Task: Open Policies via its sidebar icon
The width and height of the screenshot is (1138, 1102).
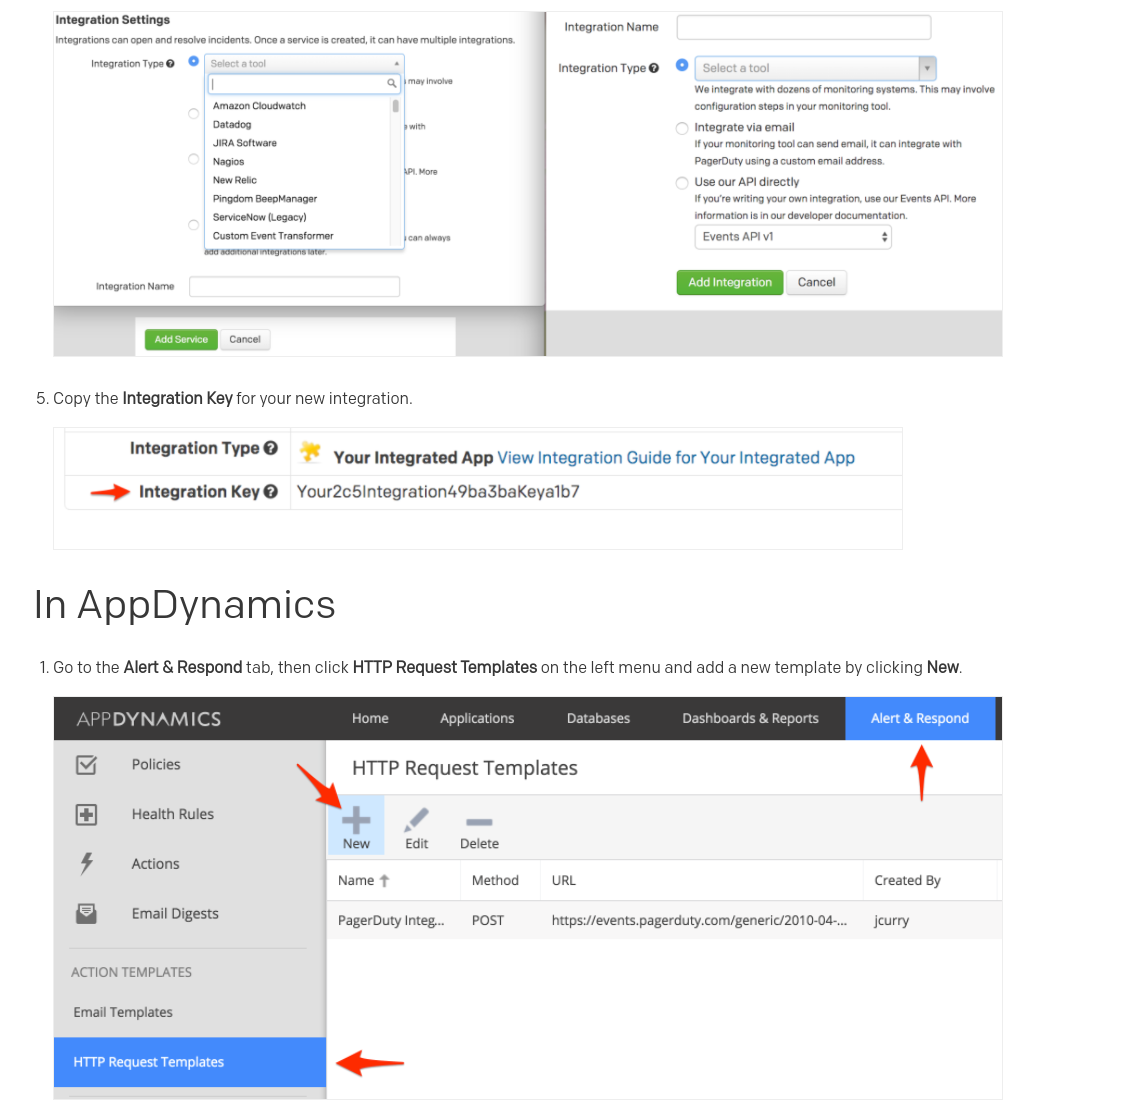Action: click(86, 764)
